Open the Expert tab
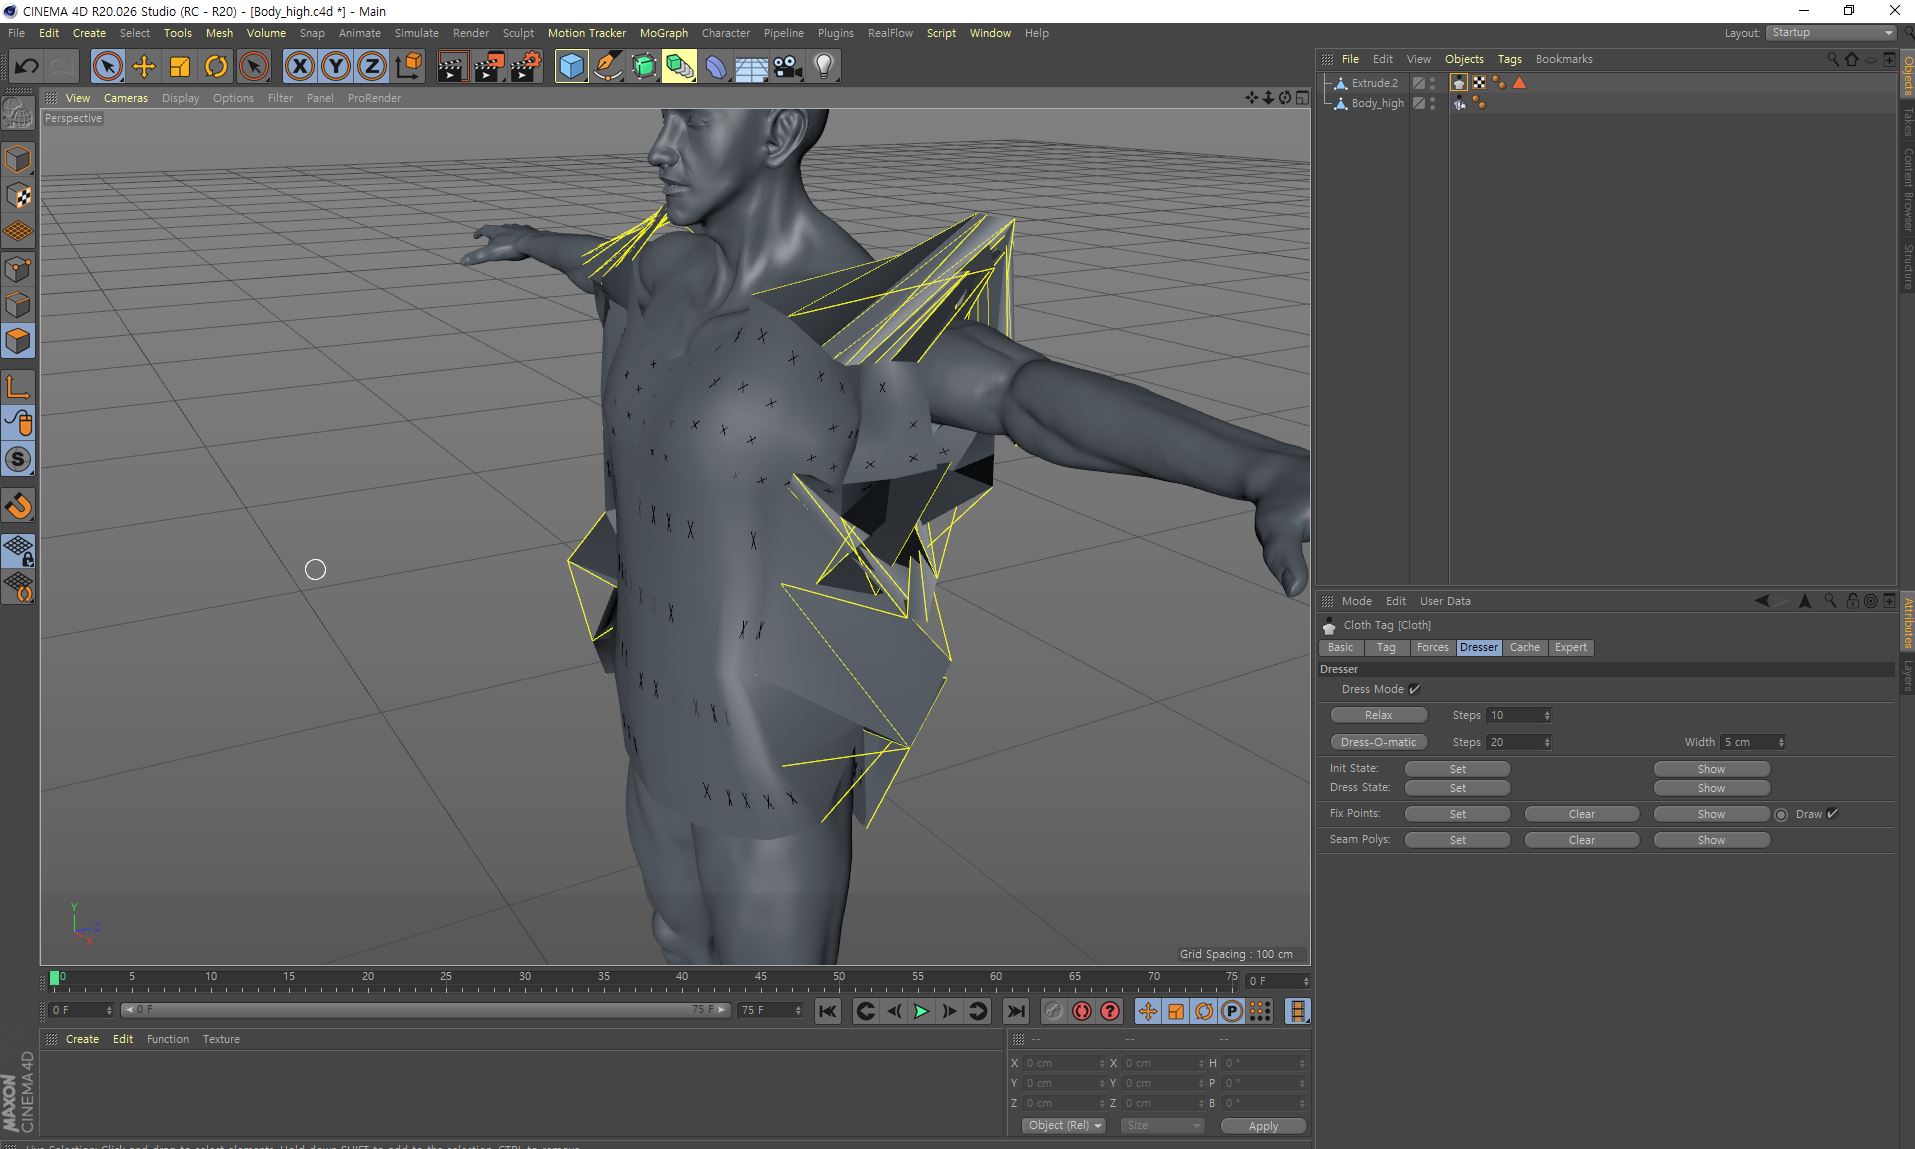This screenshot has width=1915, height=1149. pos(1570,647)
